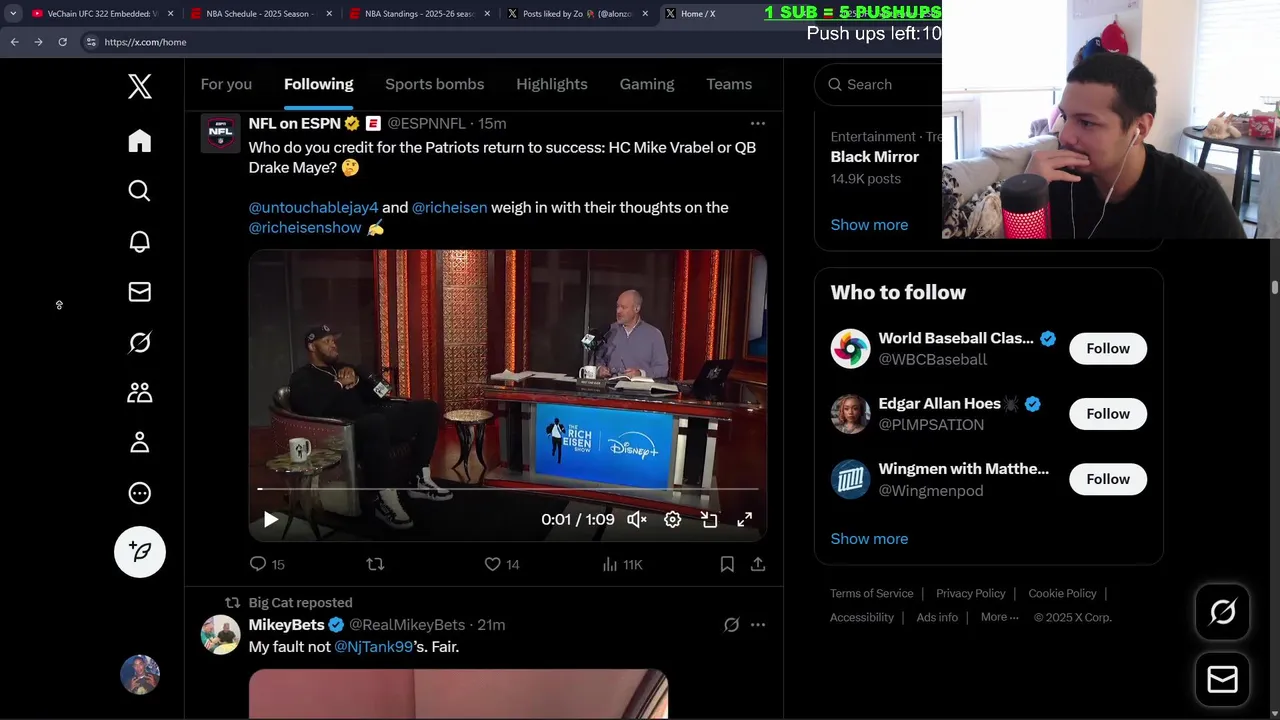
Task: Unmute the video player
Action: (637, 520)
